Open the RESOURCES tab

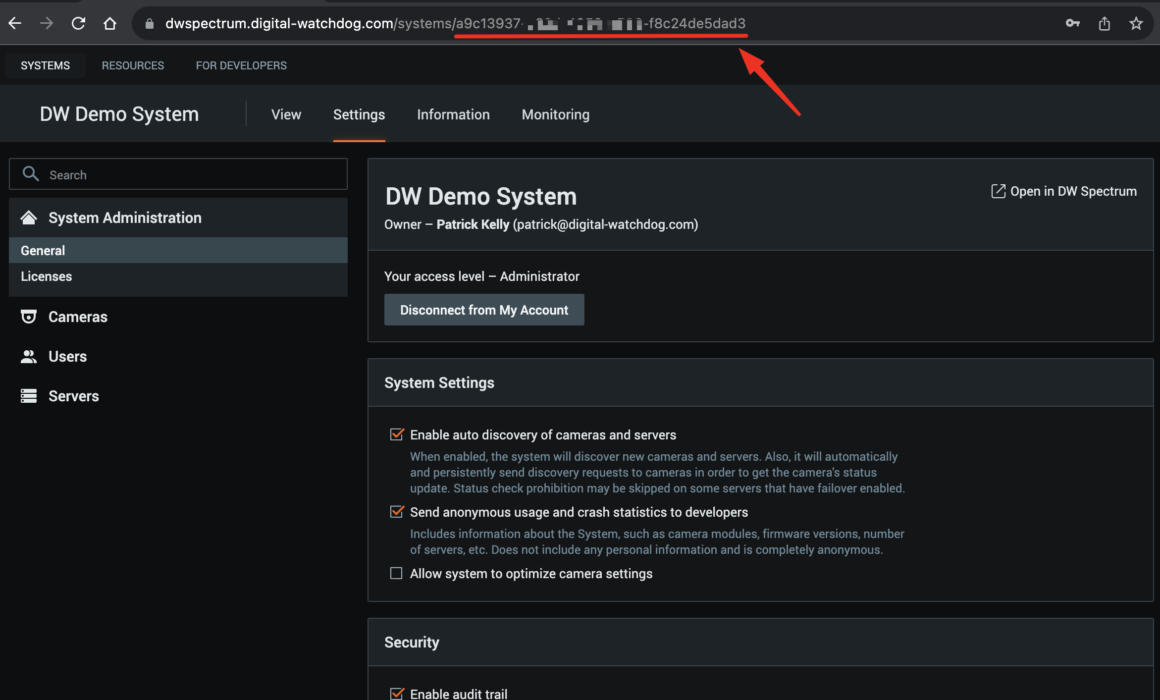point(133,65)
